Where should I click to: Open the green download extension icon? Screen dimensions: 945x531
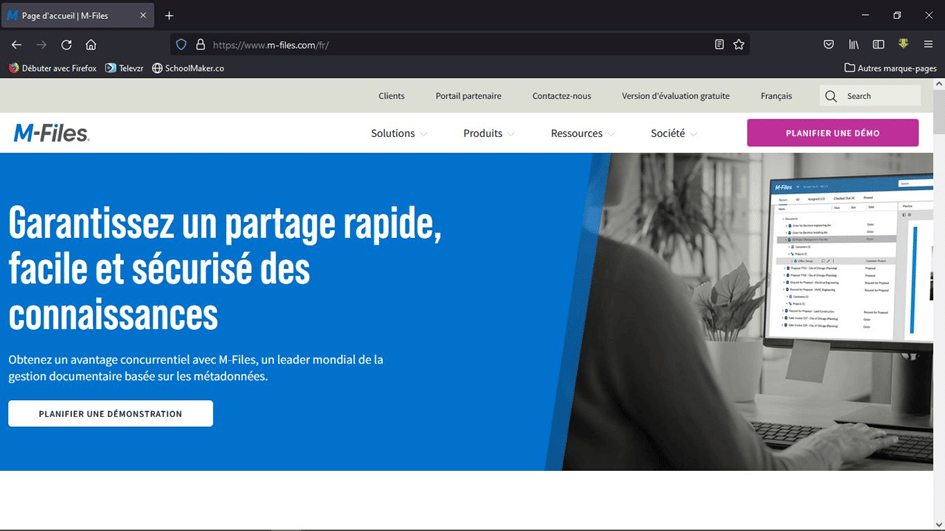coord(903,44)
